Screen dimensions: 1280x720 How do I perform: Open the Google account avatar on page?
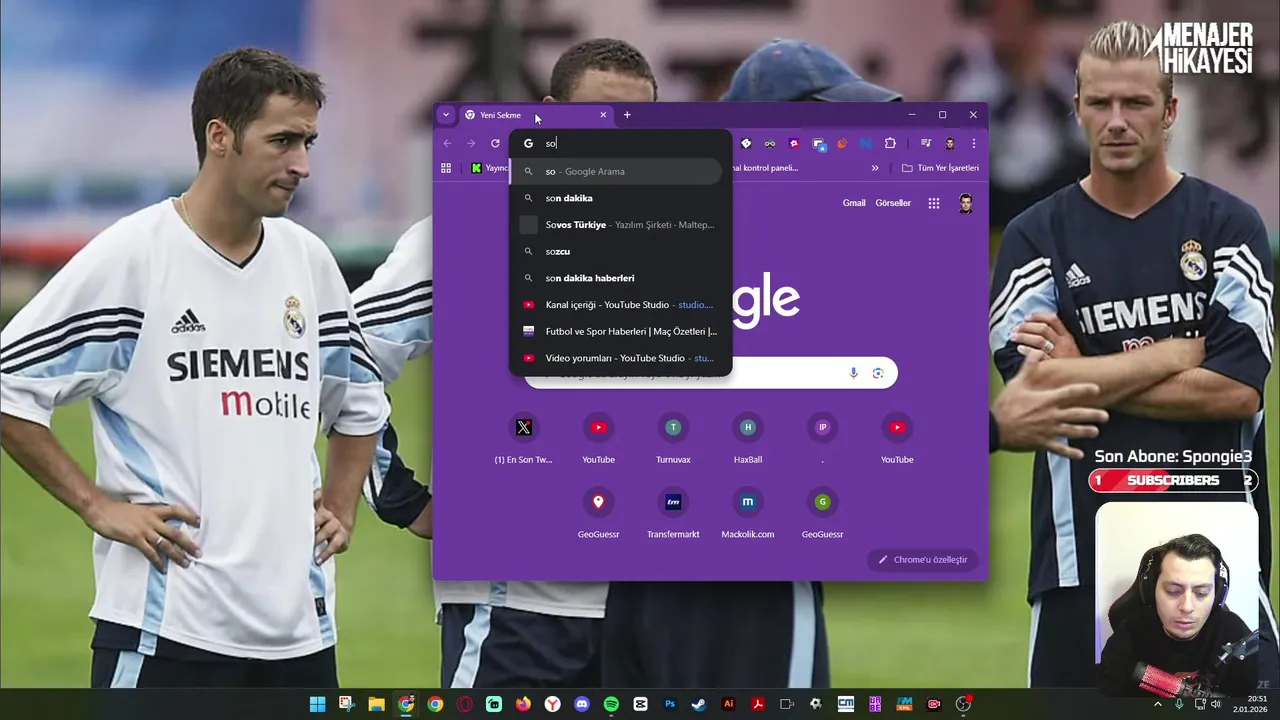966,203
